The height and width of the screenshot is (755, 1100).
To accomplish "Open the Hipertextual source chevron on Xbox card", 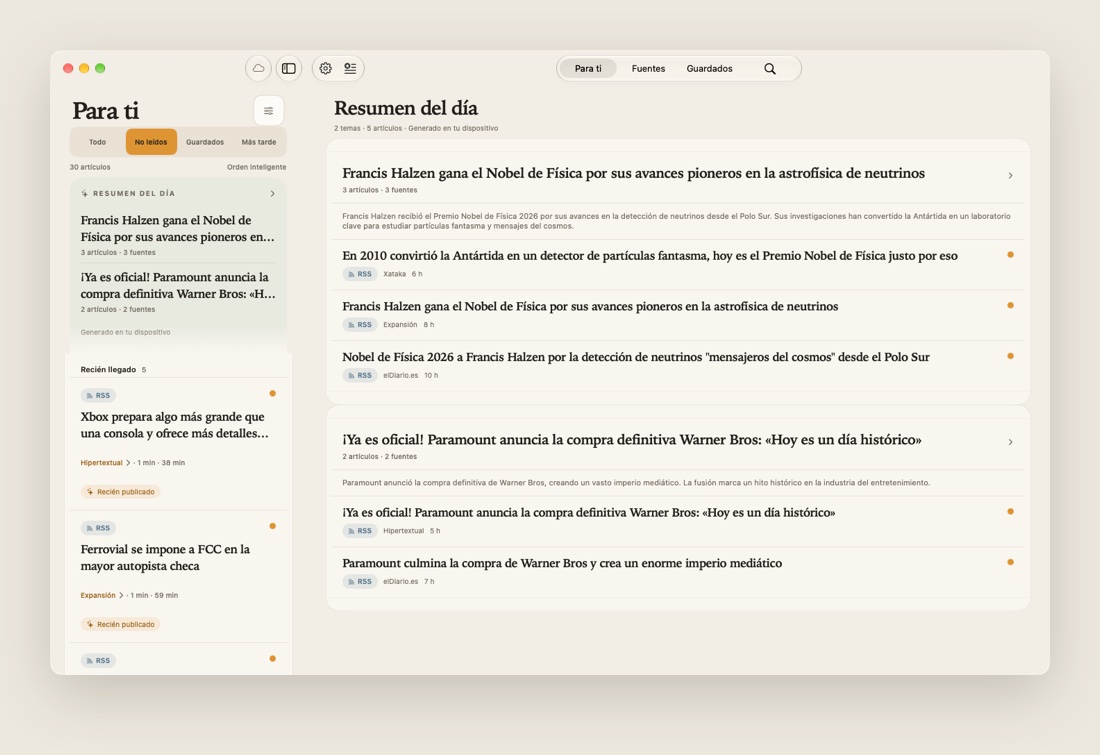I will 128,462.
